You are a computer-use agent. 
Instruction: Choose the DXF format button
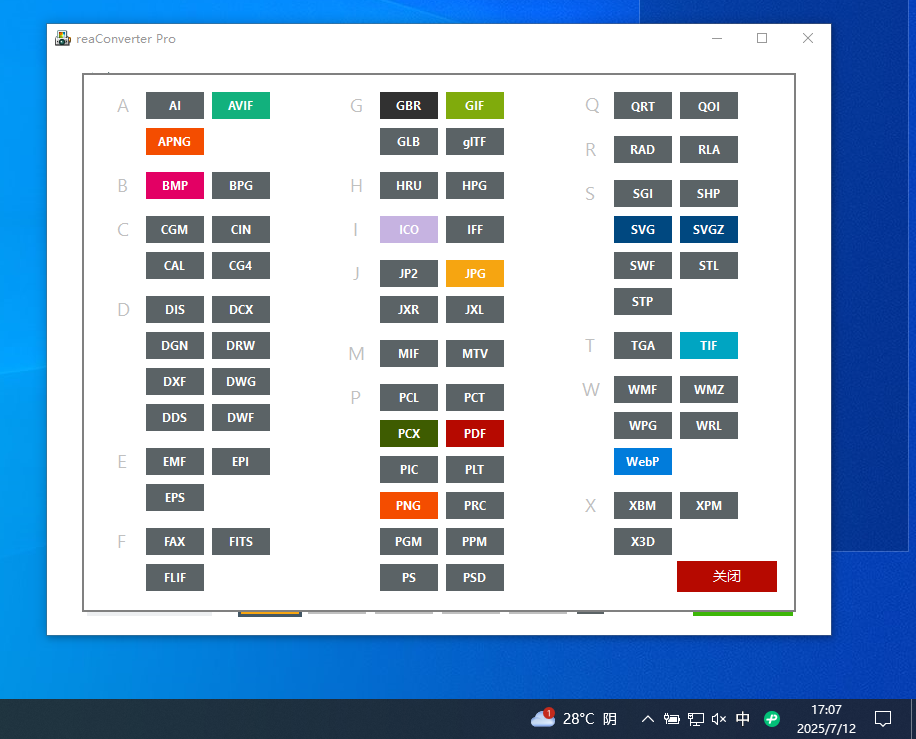tap(175, 381)
